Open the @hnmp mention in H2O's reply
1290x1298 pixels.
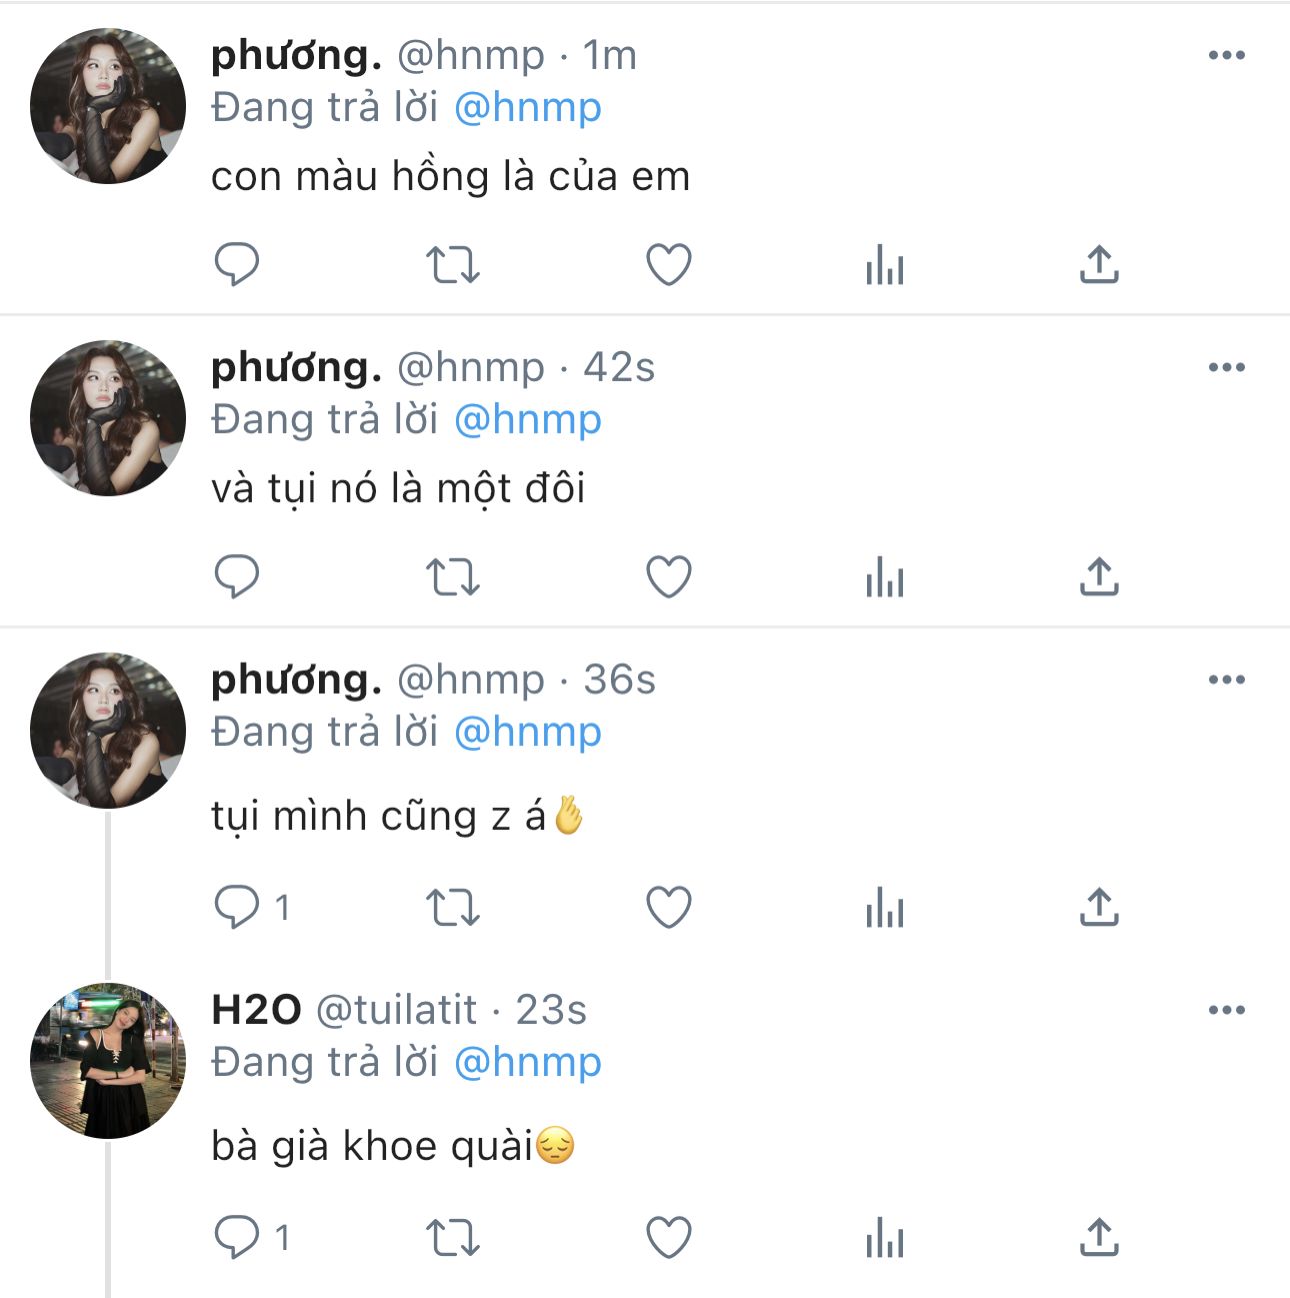528,1062
